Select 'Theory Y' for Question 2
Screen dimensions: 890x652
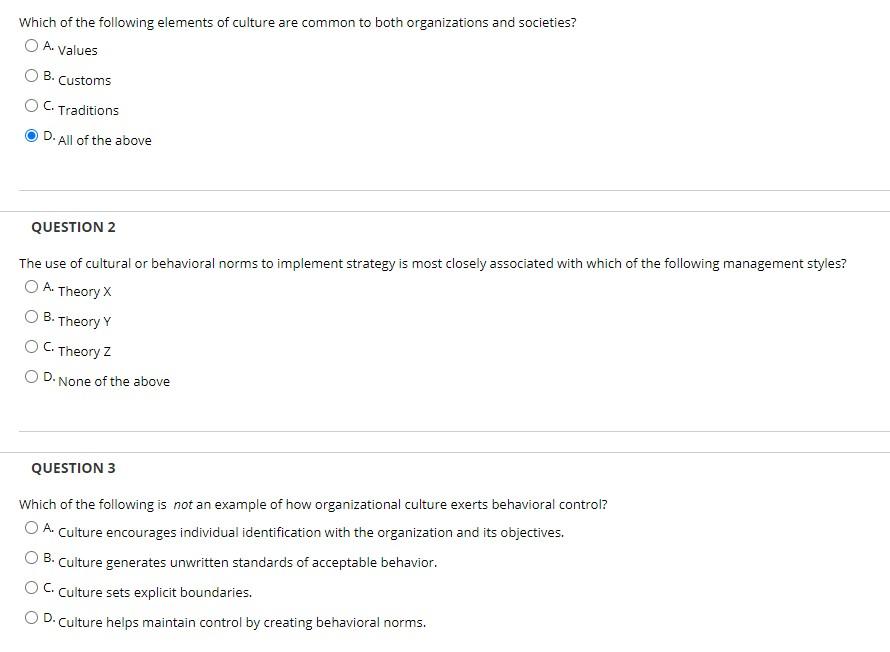click(x=31, y=316)
